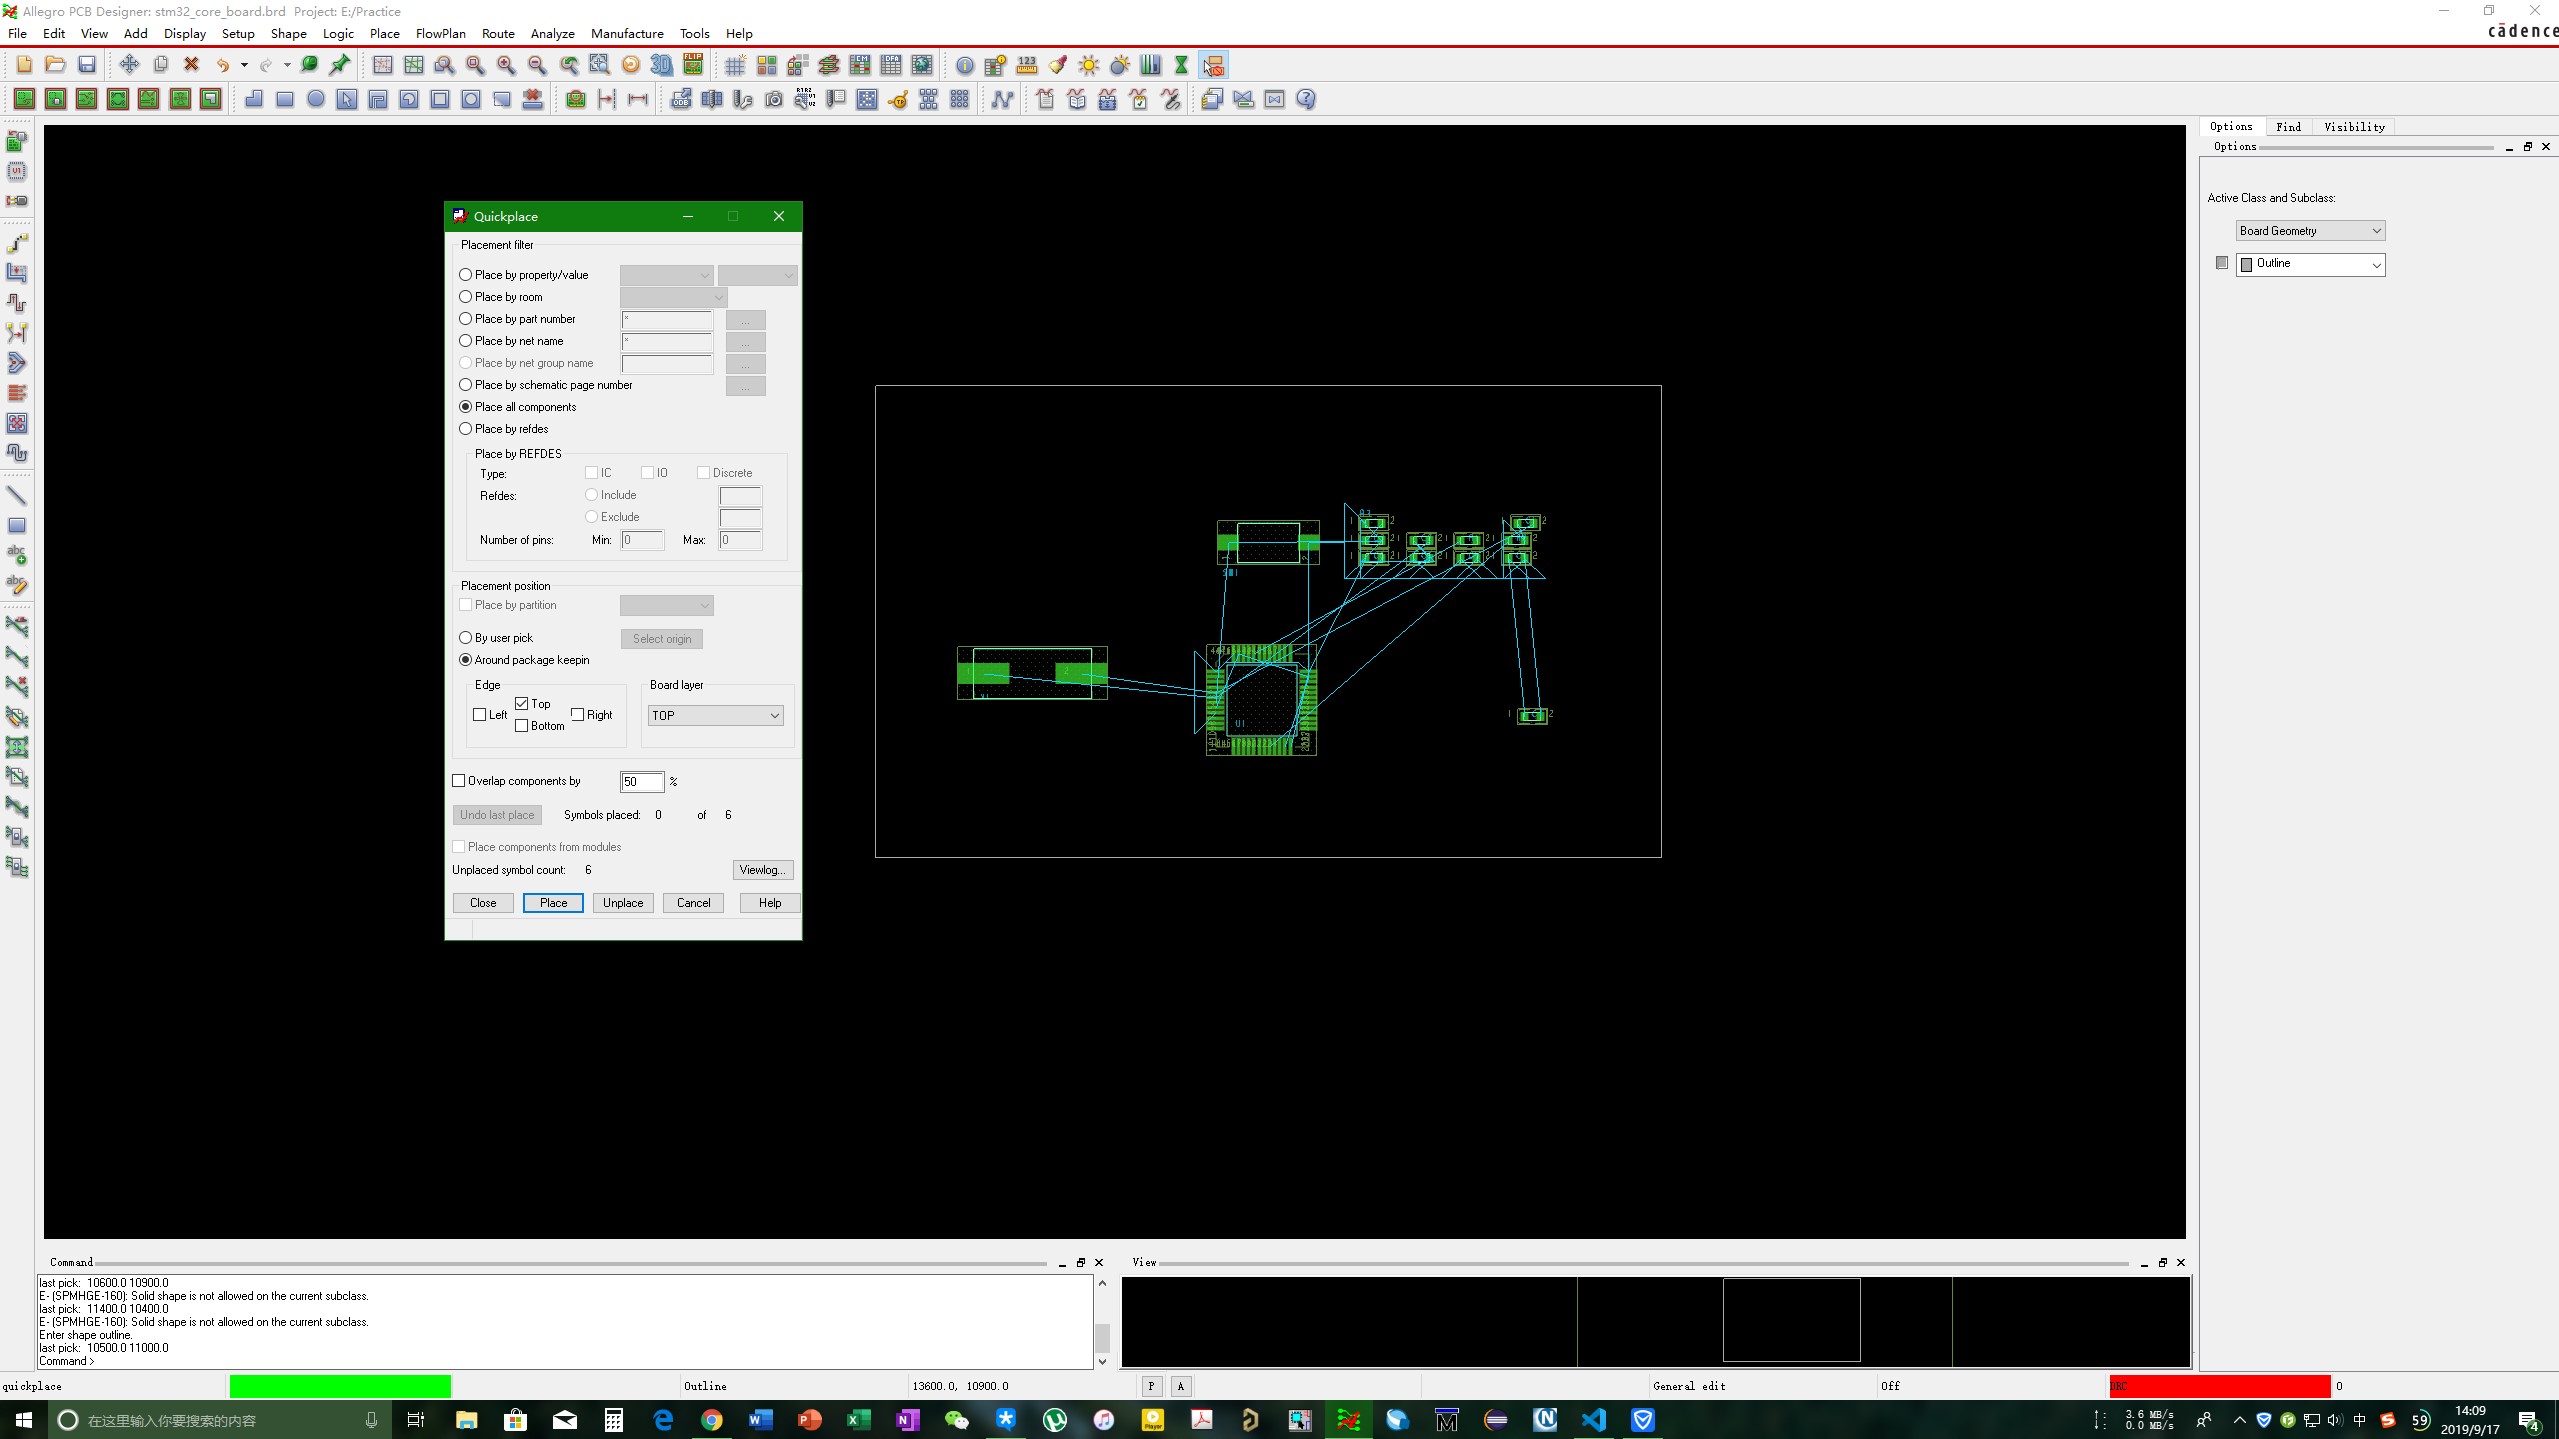Click the red Delete X icon
This screenshot has height=1439, width=2559.
point(191,65)
